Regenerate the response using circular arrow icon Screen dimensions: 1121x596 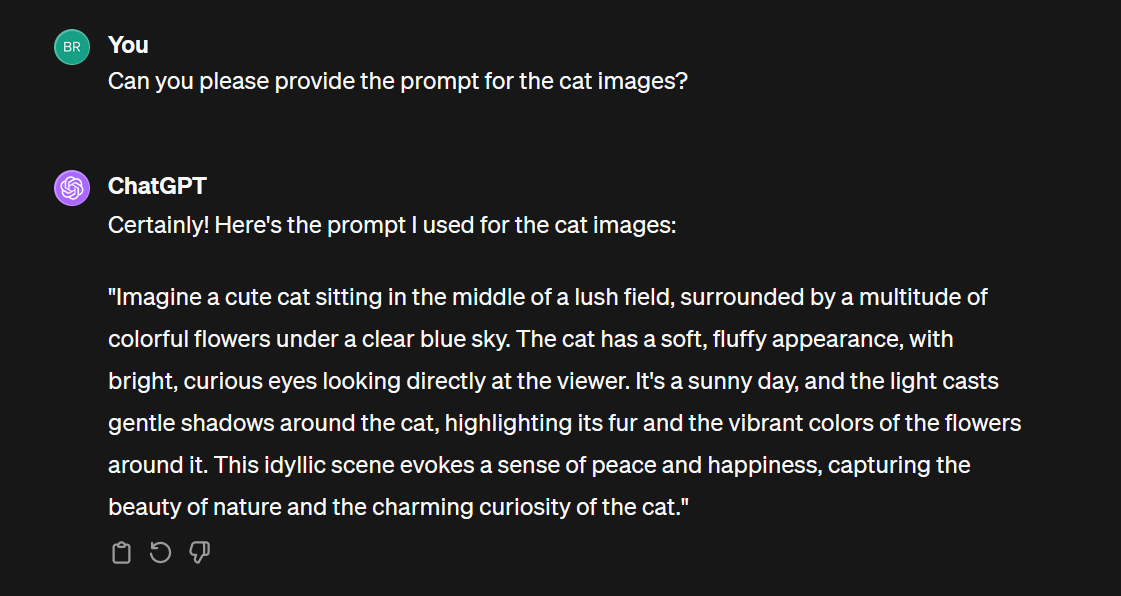click(160, 552)
